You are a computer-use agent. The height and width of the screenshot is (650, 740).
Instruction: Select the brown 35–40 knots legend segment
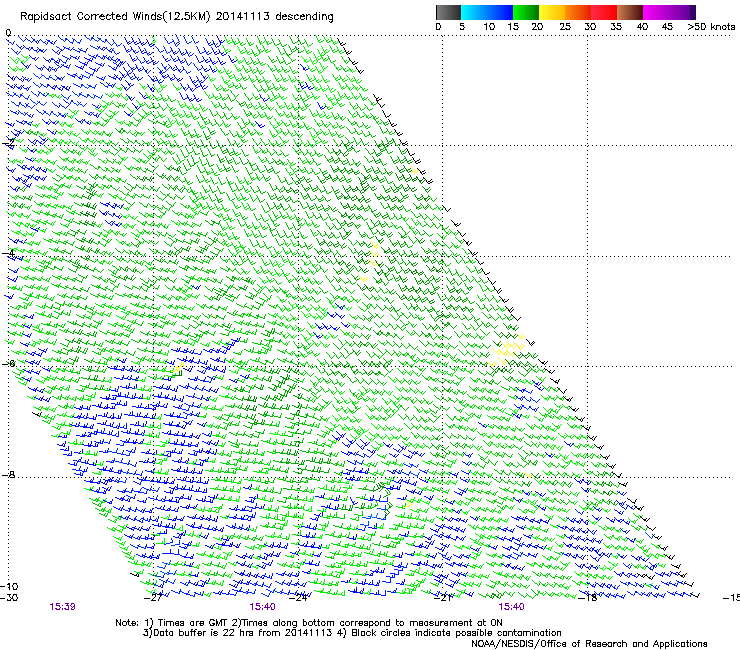pyautogui.click(x=630, y=12)
